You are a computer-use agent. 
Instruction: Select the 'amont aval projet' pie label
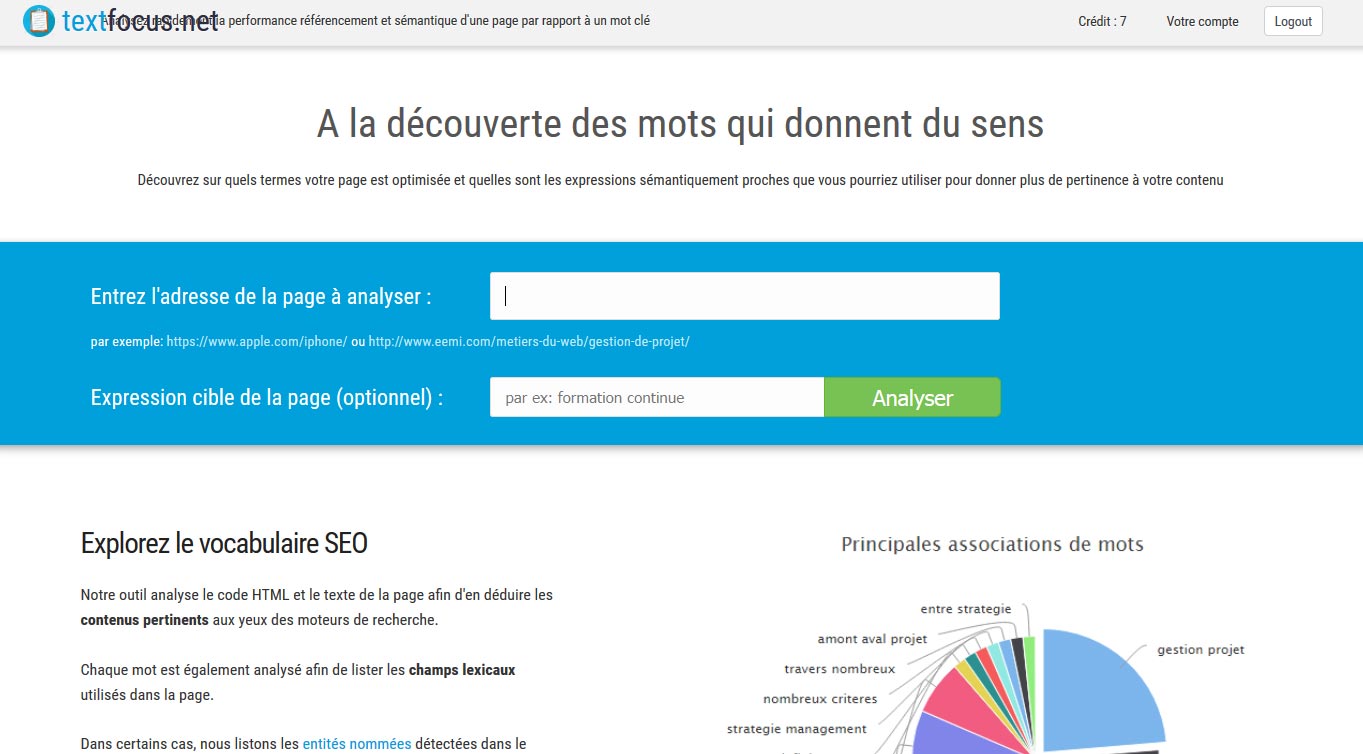tap(872, 639)
